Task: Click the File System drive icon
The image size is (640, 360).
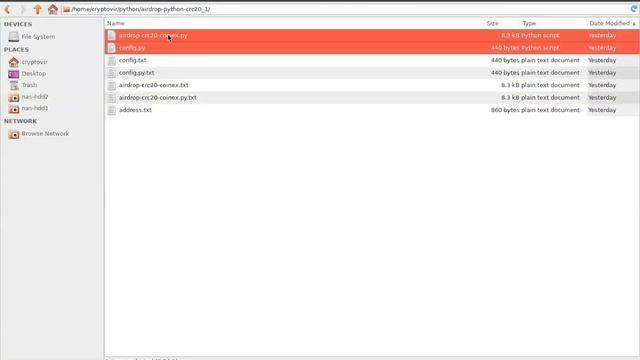Action: [13, 37]
